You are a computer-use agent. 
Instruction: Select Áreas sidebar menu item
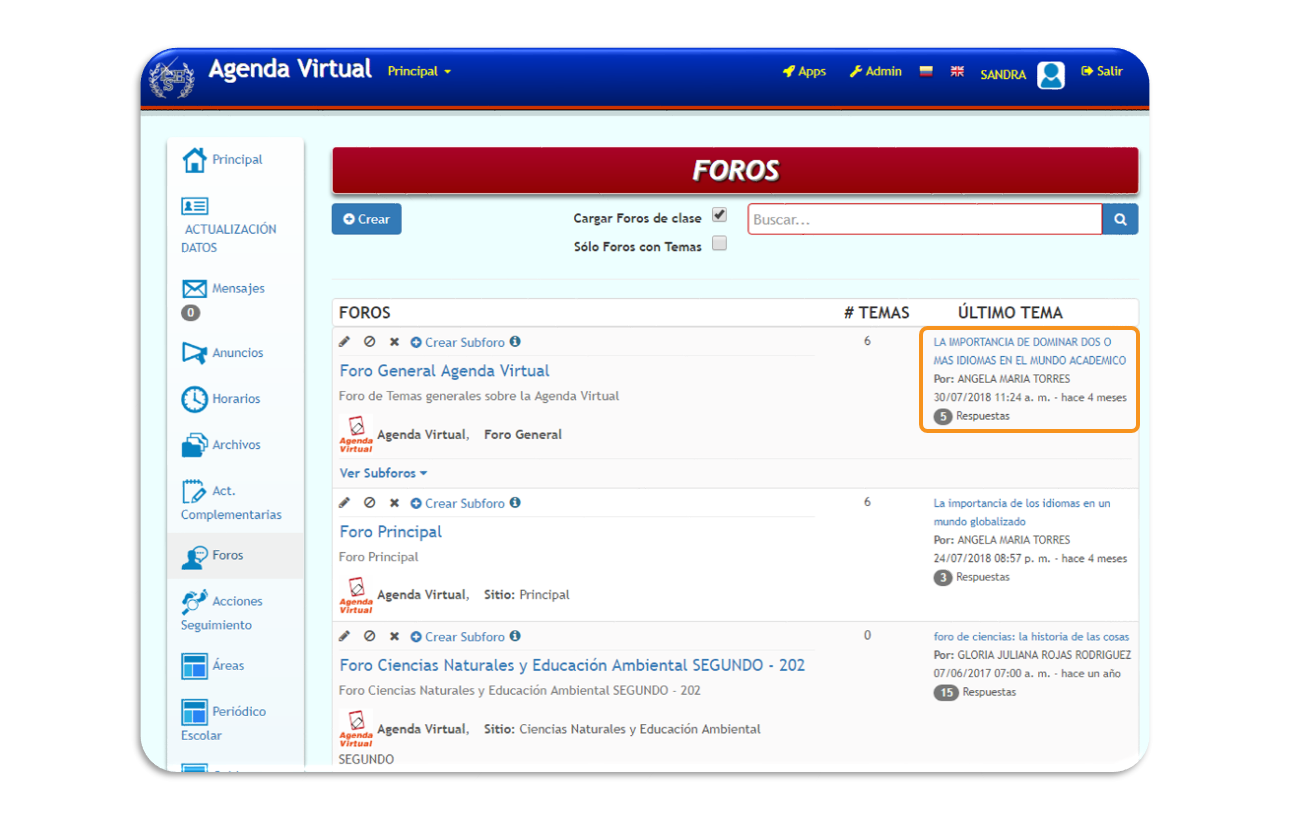228,666
